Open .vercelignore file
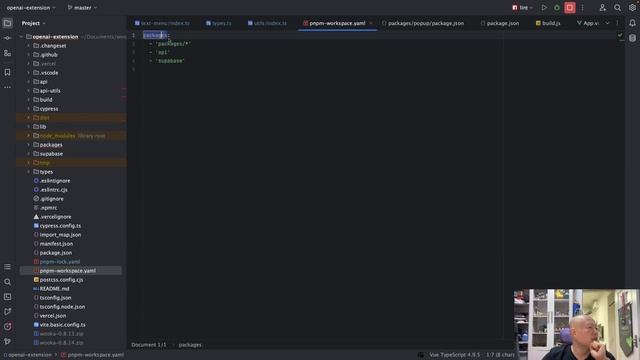Viewport: 640px width, 360px height. [x=55, y=217]
